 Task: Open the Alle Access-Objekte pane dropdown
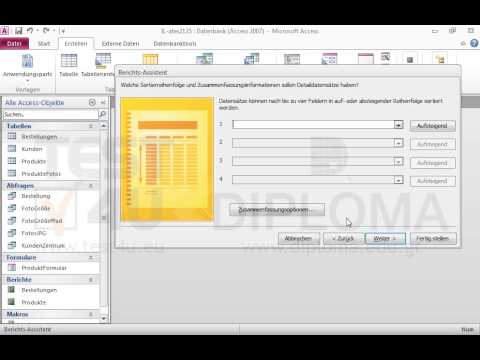coord(92,103)
